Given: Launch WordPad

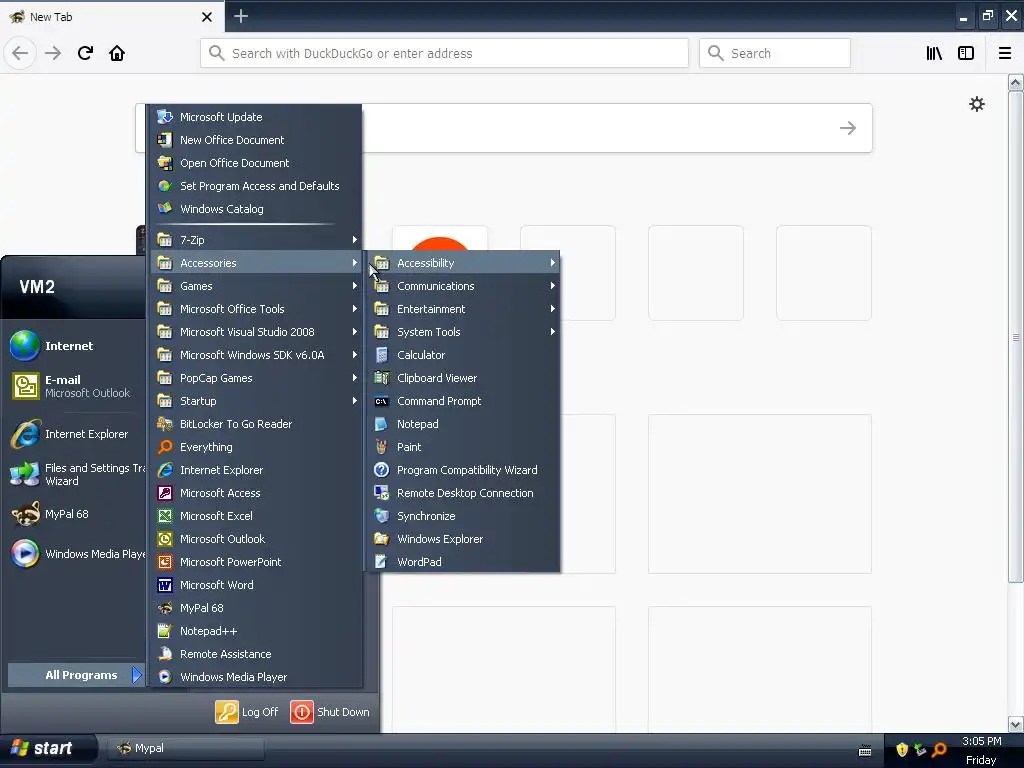Looking at the screenshot, I should [x=464, y=562].
